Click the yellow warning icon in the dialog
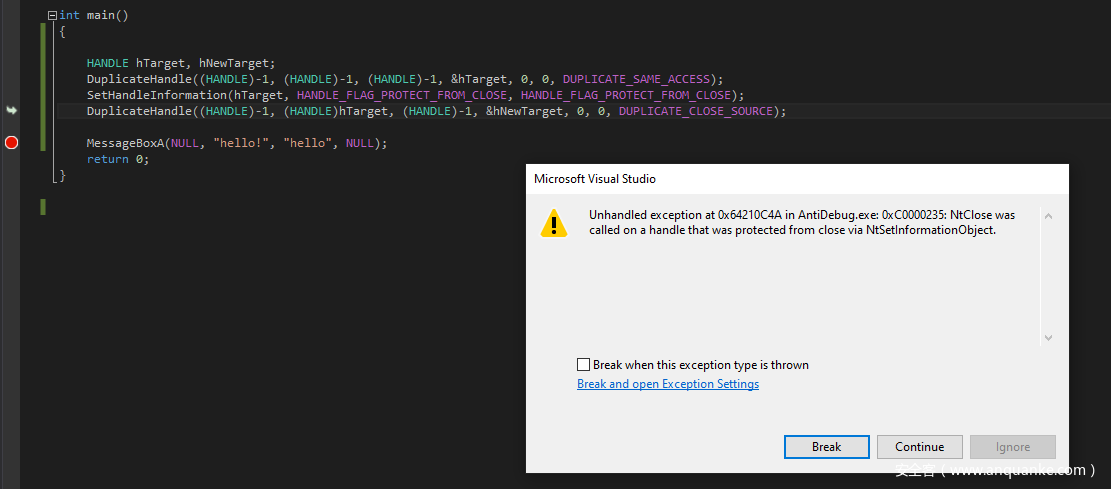Screen dimensions: 1111x489 click(553, 223)
